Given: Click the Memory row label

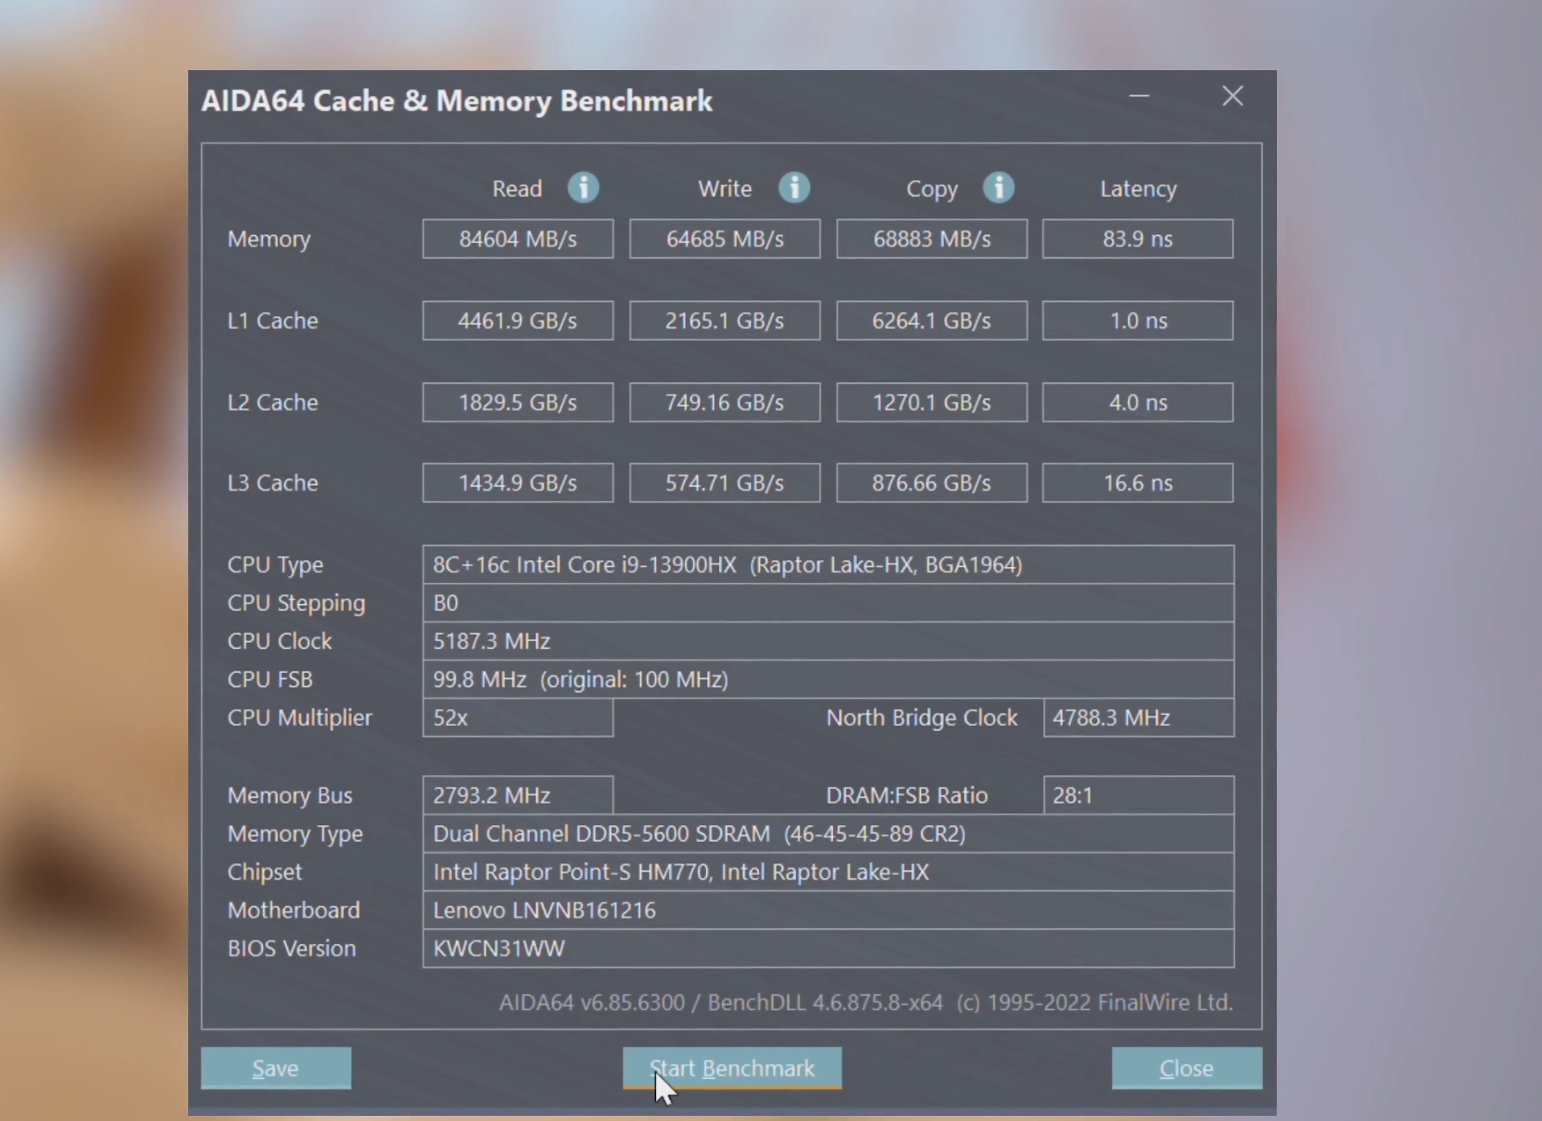Looking at the screenshot, I should pyautogui.click(x=269, y=240).
